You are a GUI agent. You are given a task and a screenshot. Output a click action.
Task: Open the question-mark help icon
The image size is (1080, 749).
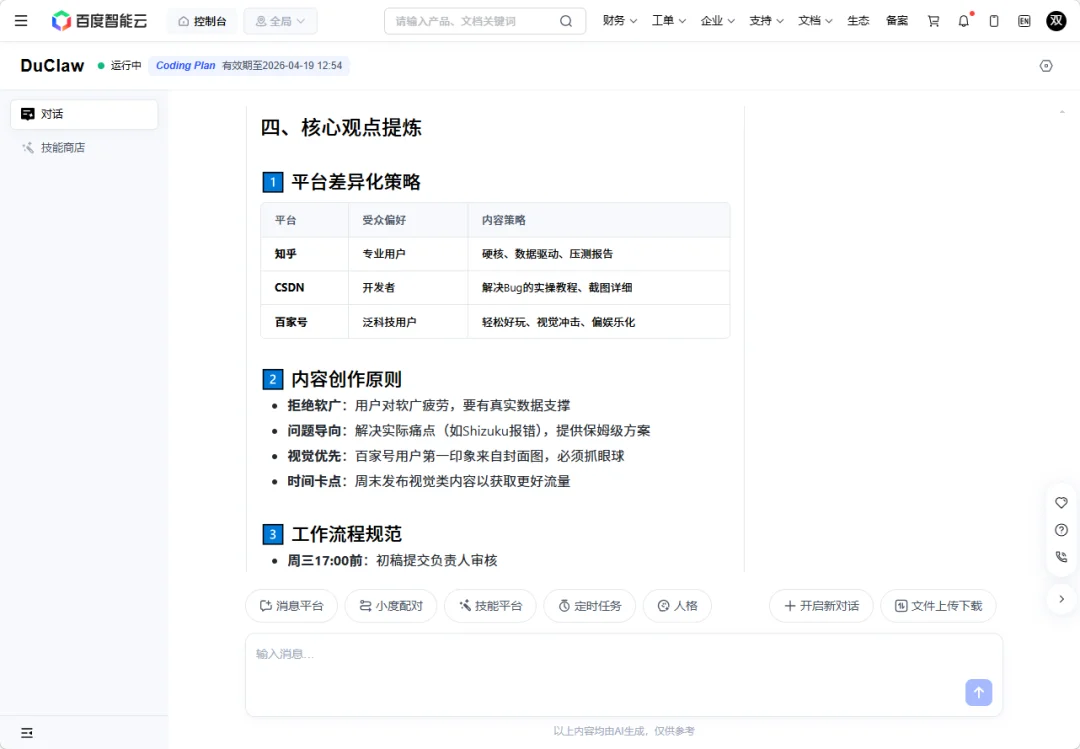1061,530
